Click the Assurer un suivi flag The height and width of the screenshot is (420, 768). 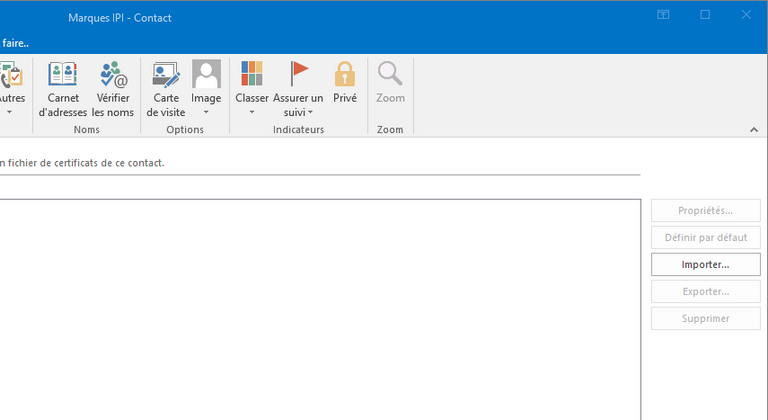tap(298, 75)
